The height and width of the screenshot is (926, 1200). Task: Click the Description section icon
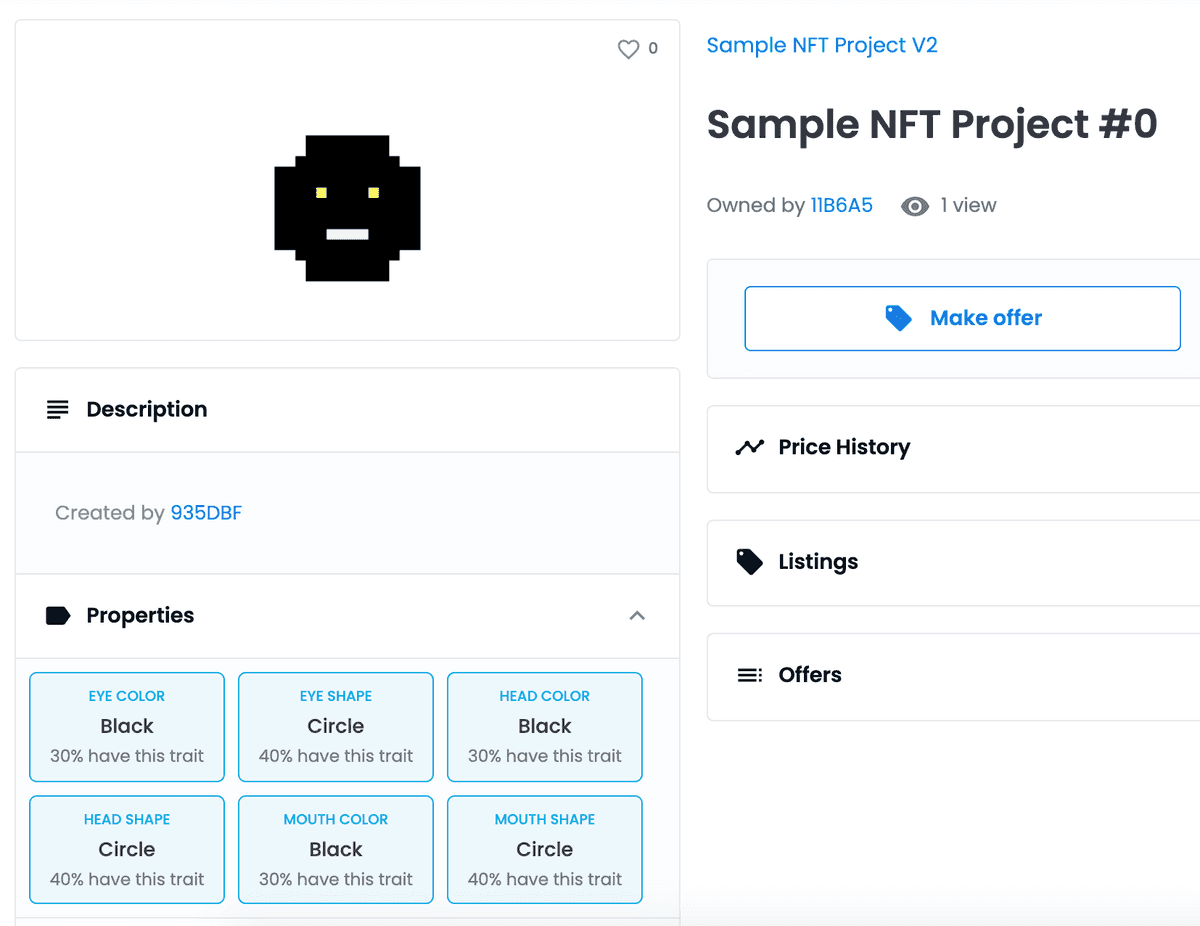57,408
